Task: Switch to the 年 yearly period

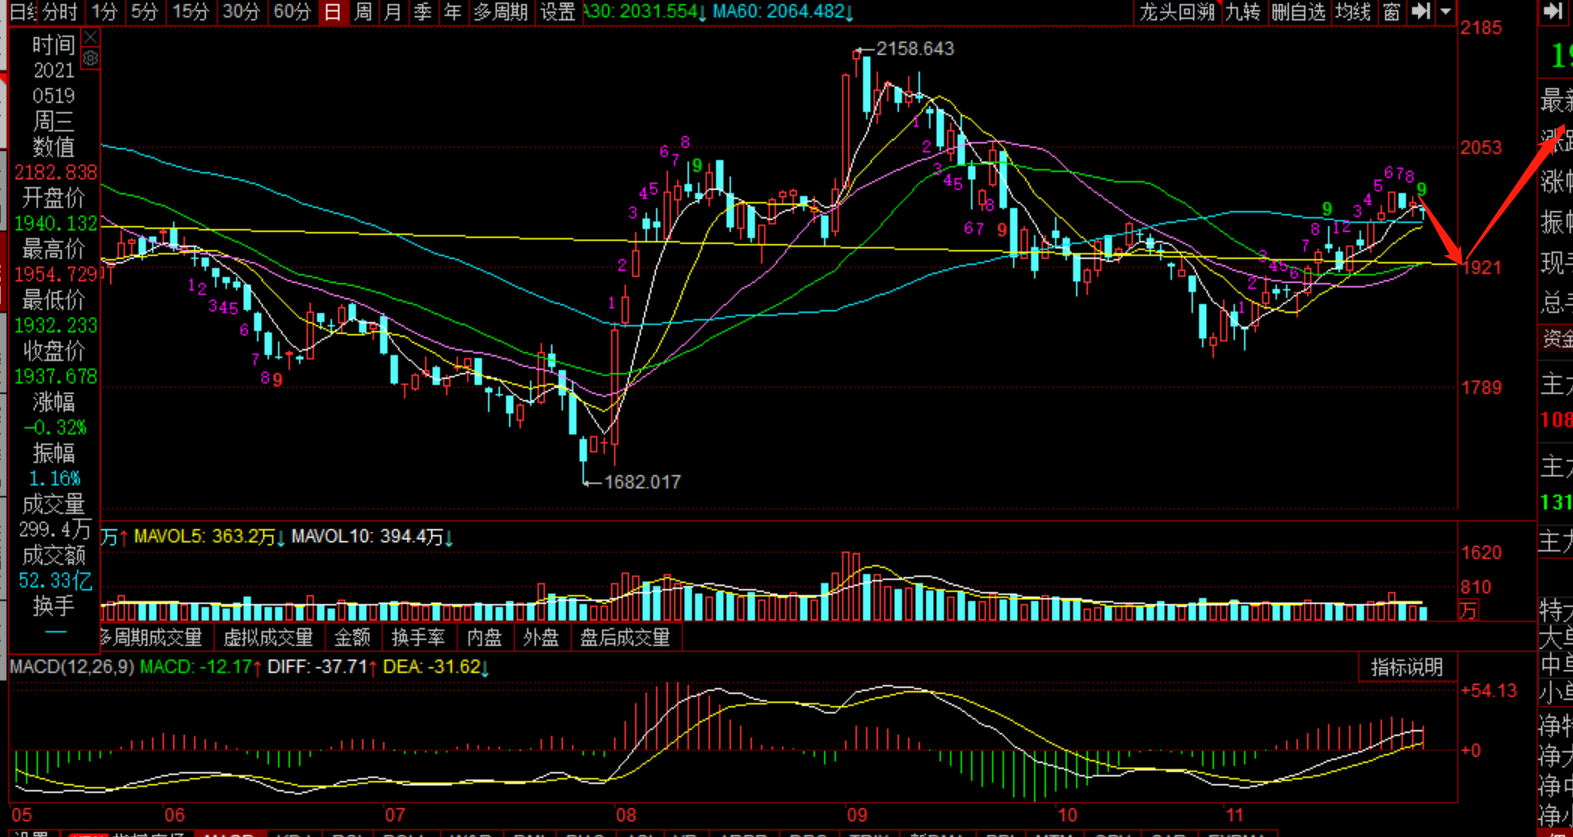Action: (x=453, y=12)
